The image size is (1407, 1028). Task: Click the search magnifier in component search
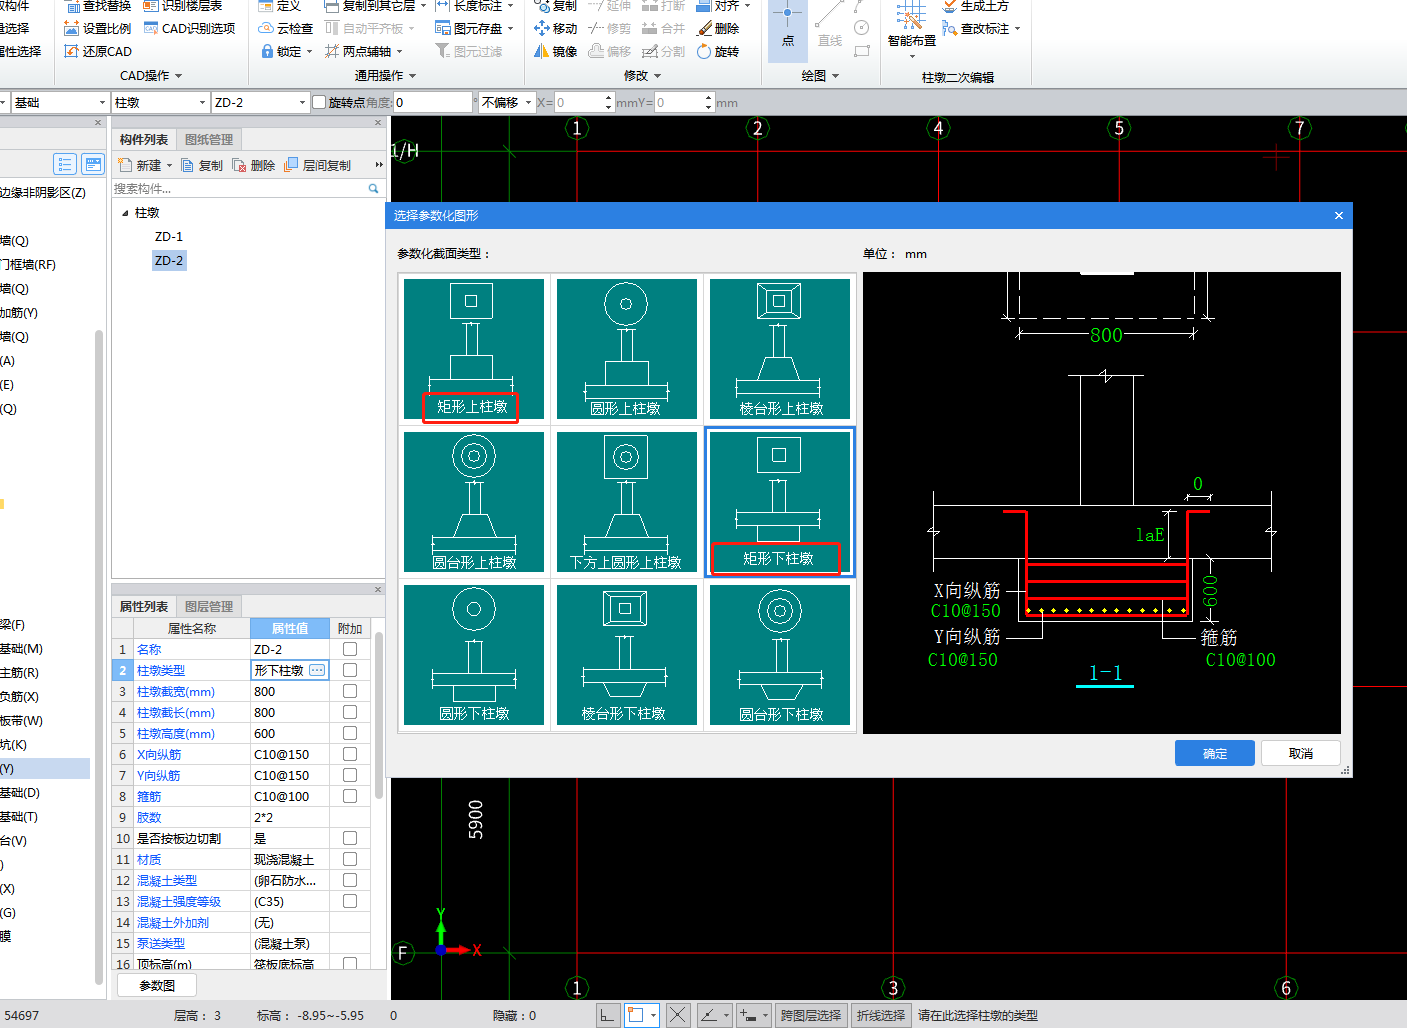click(374, 188)
